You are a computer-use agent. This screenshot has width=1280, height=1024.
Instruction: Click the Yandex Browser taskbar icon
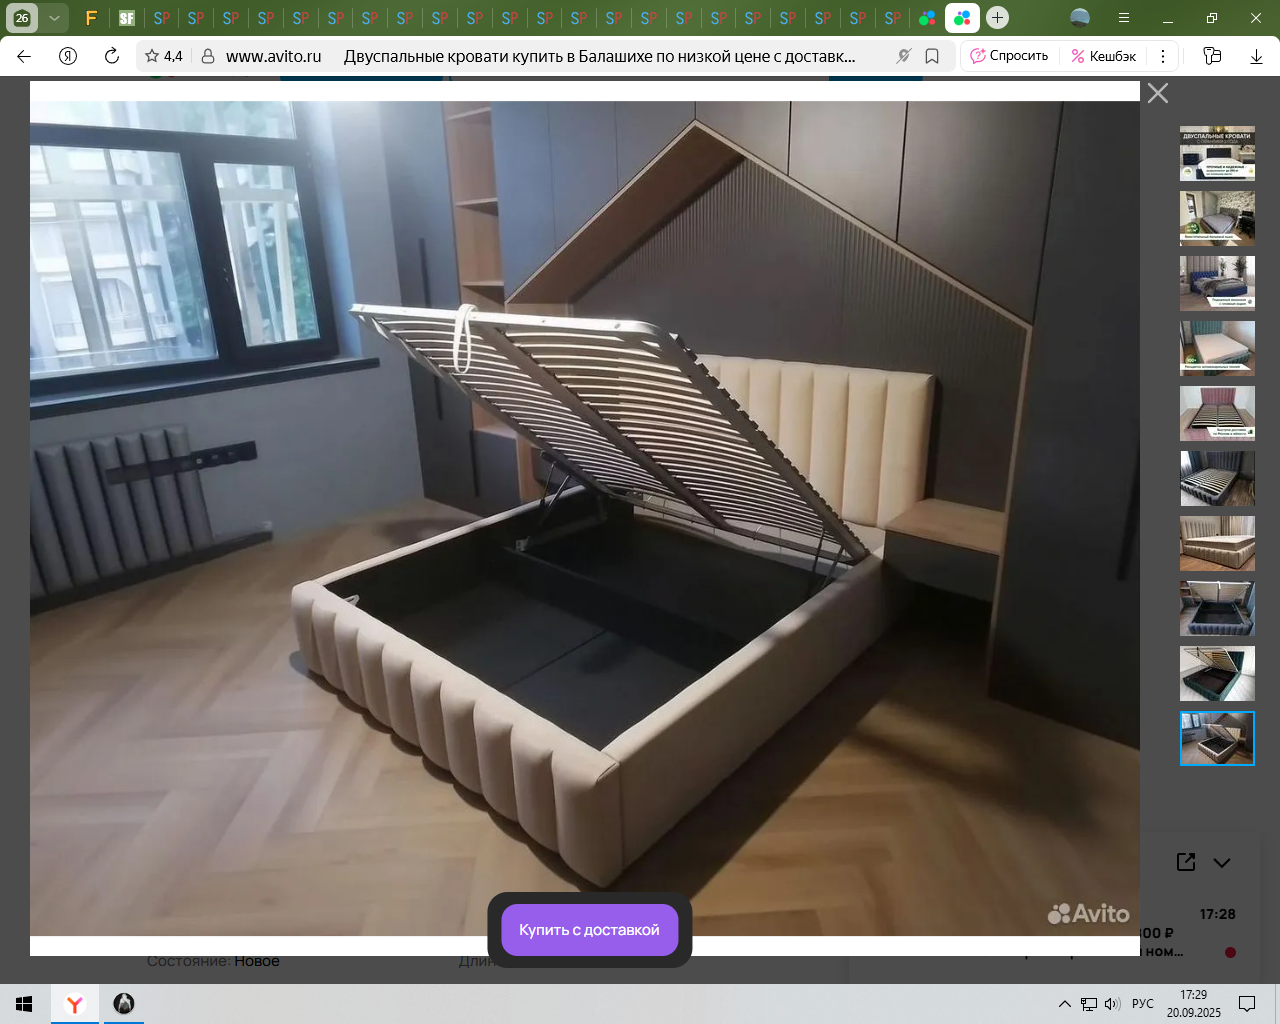(74, 1004)
